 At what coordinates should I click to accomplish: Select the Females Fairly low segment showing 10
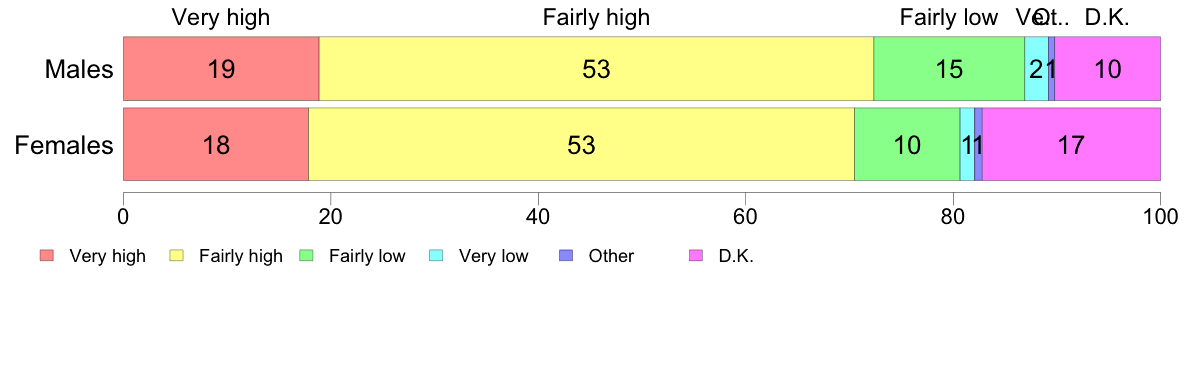(907, 145)
